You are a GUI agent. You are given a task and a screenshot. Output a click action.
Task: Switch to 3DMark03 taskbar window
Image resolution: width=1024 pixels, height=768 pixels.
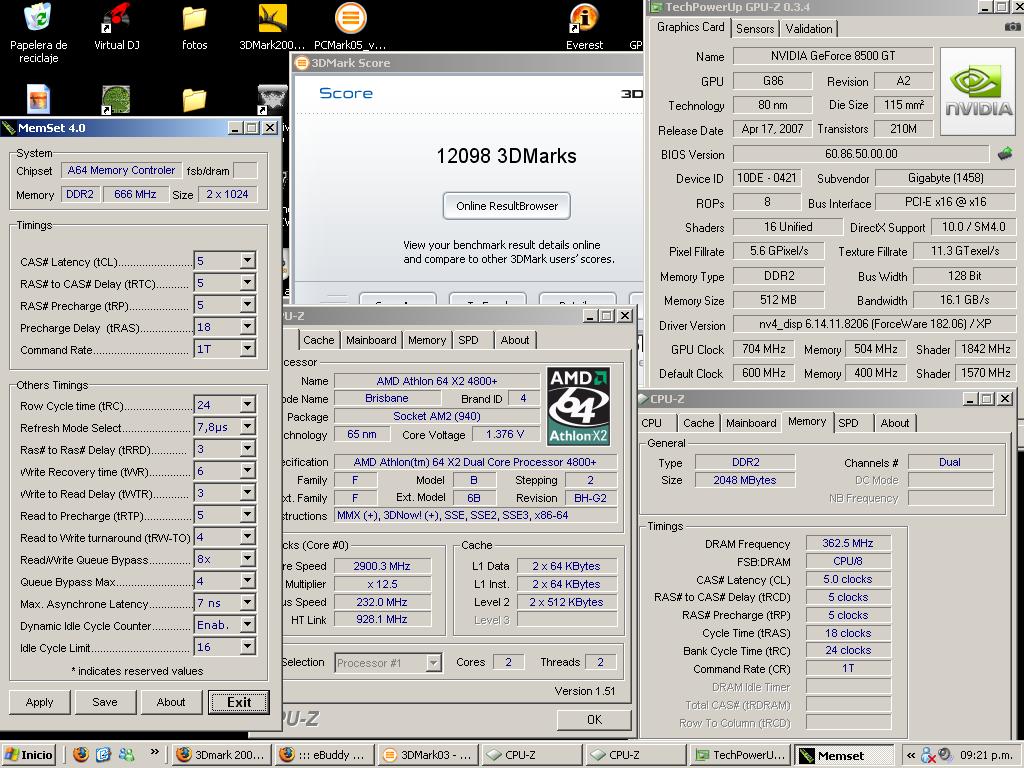click(428, 755)
